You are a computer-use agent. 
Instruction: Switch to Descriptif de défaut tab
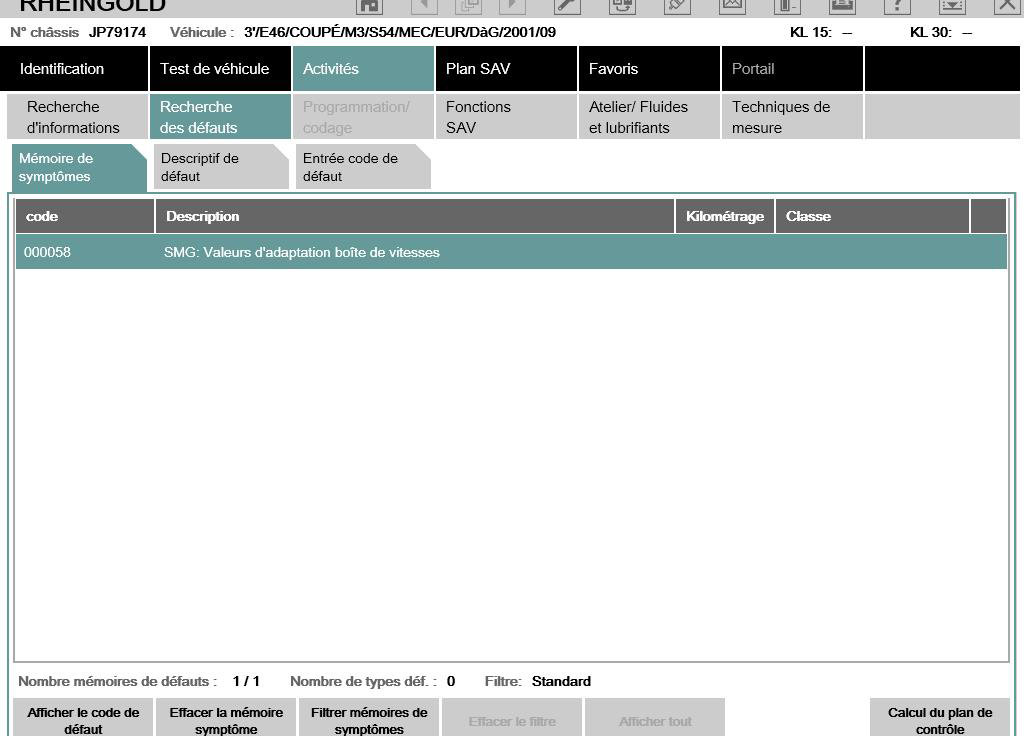[221, 167]
